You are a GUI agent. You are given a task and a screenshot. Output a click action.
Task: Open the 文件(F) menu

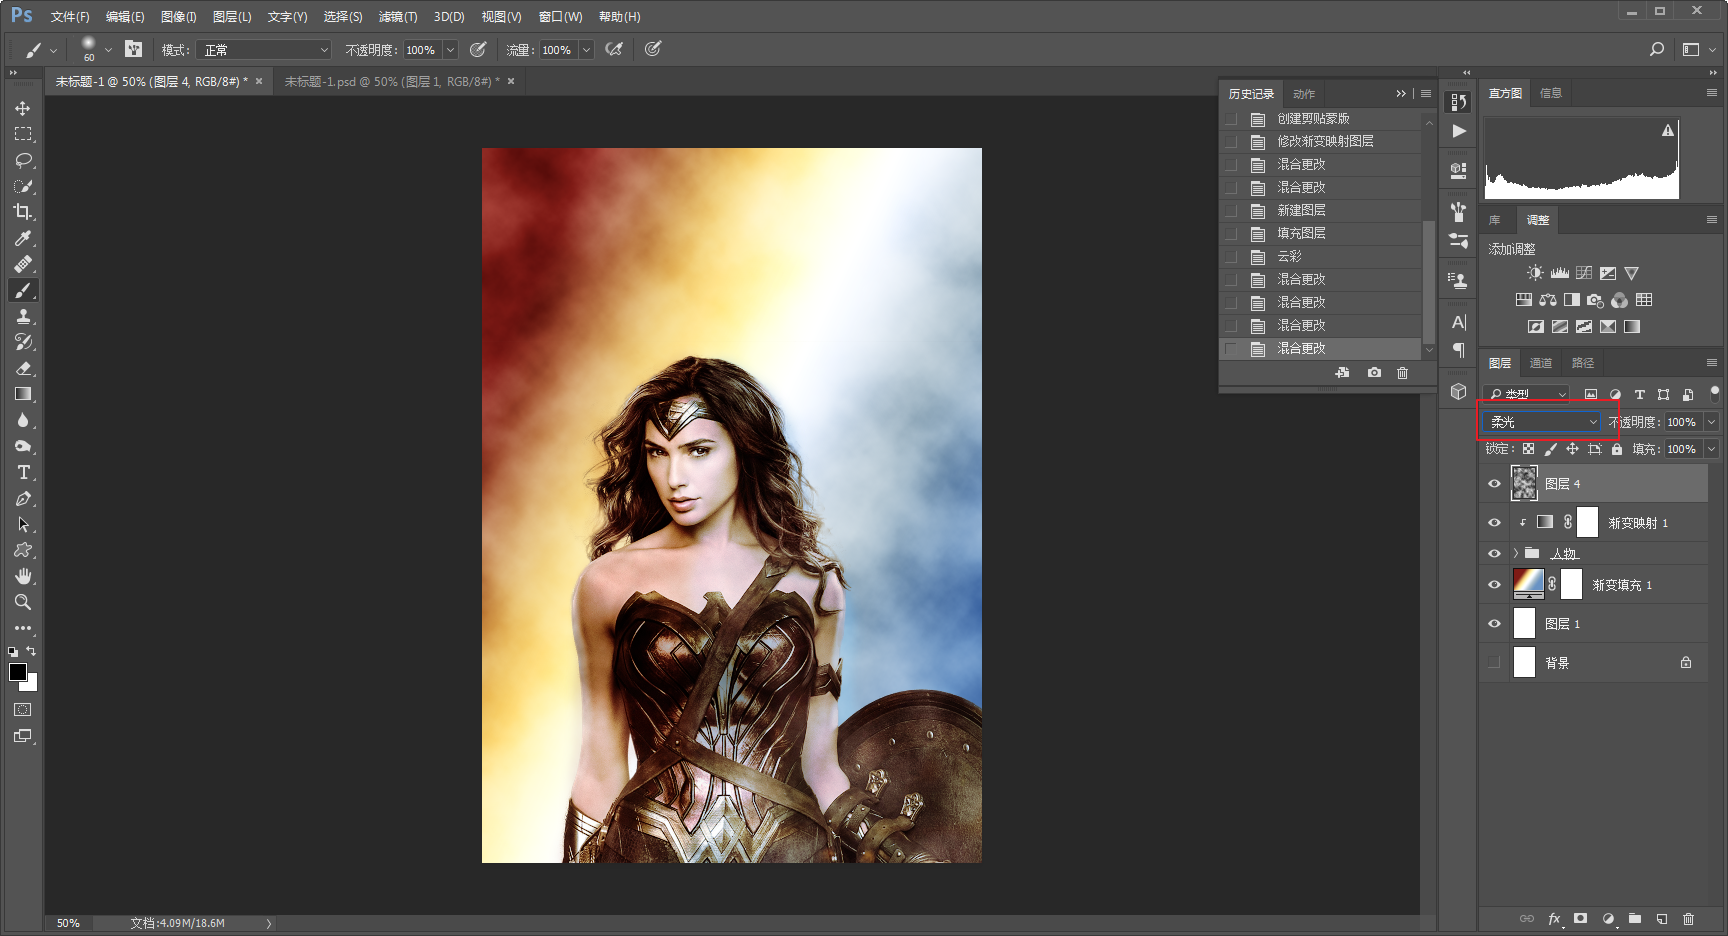coord(70,17)
